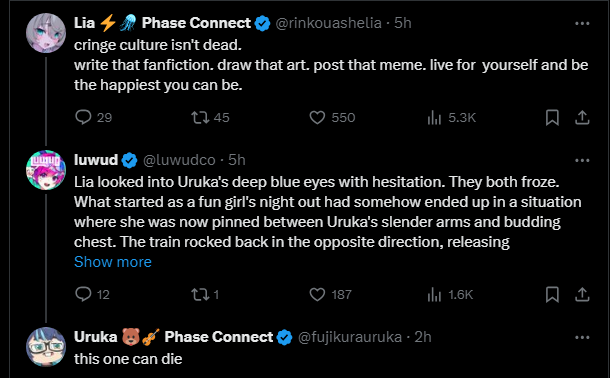Share Lia's tweet via share icon
Viewport: 610px width, 378px height.
click(x=582, y=117)
